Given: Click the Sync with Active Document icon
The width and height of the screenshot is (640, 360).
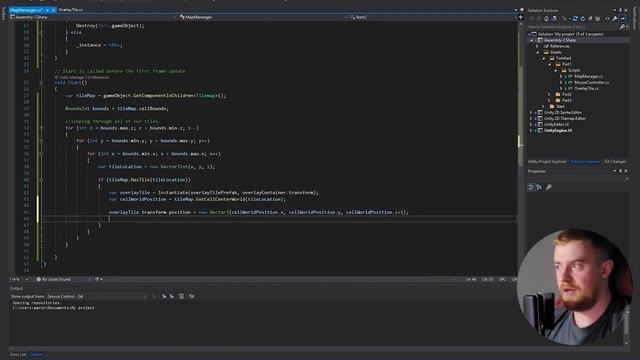Looking at the screenshot, I should 575,19.
